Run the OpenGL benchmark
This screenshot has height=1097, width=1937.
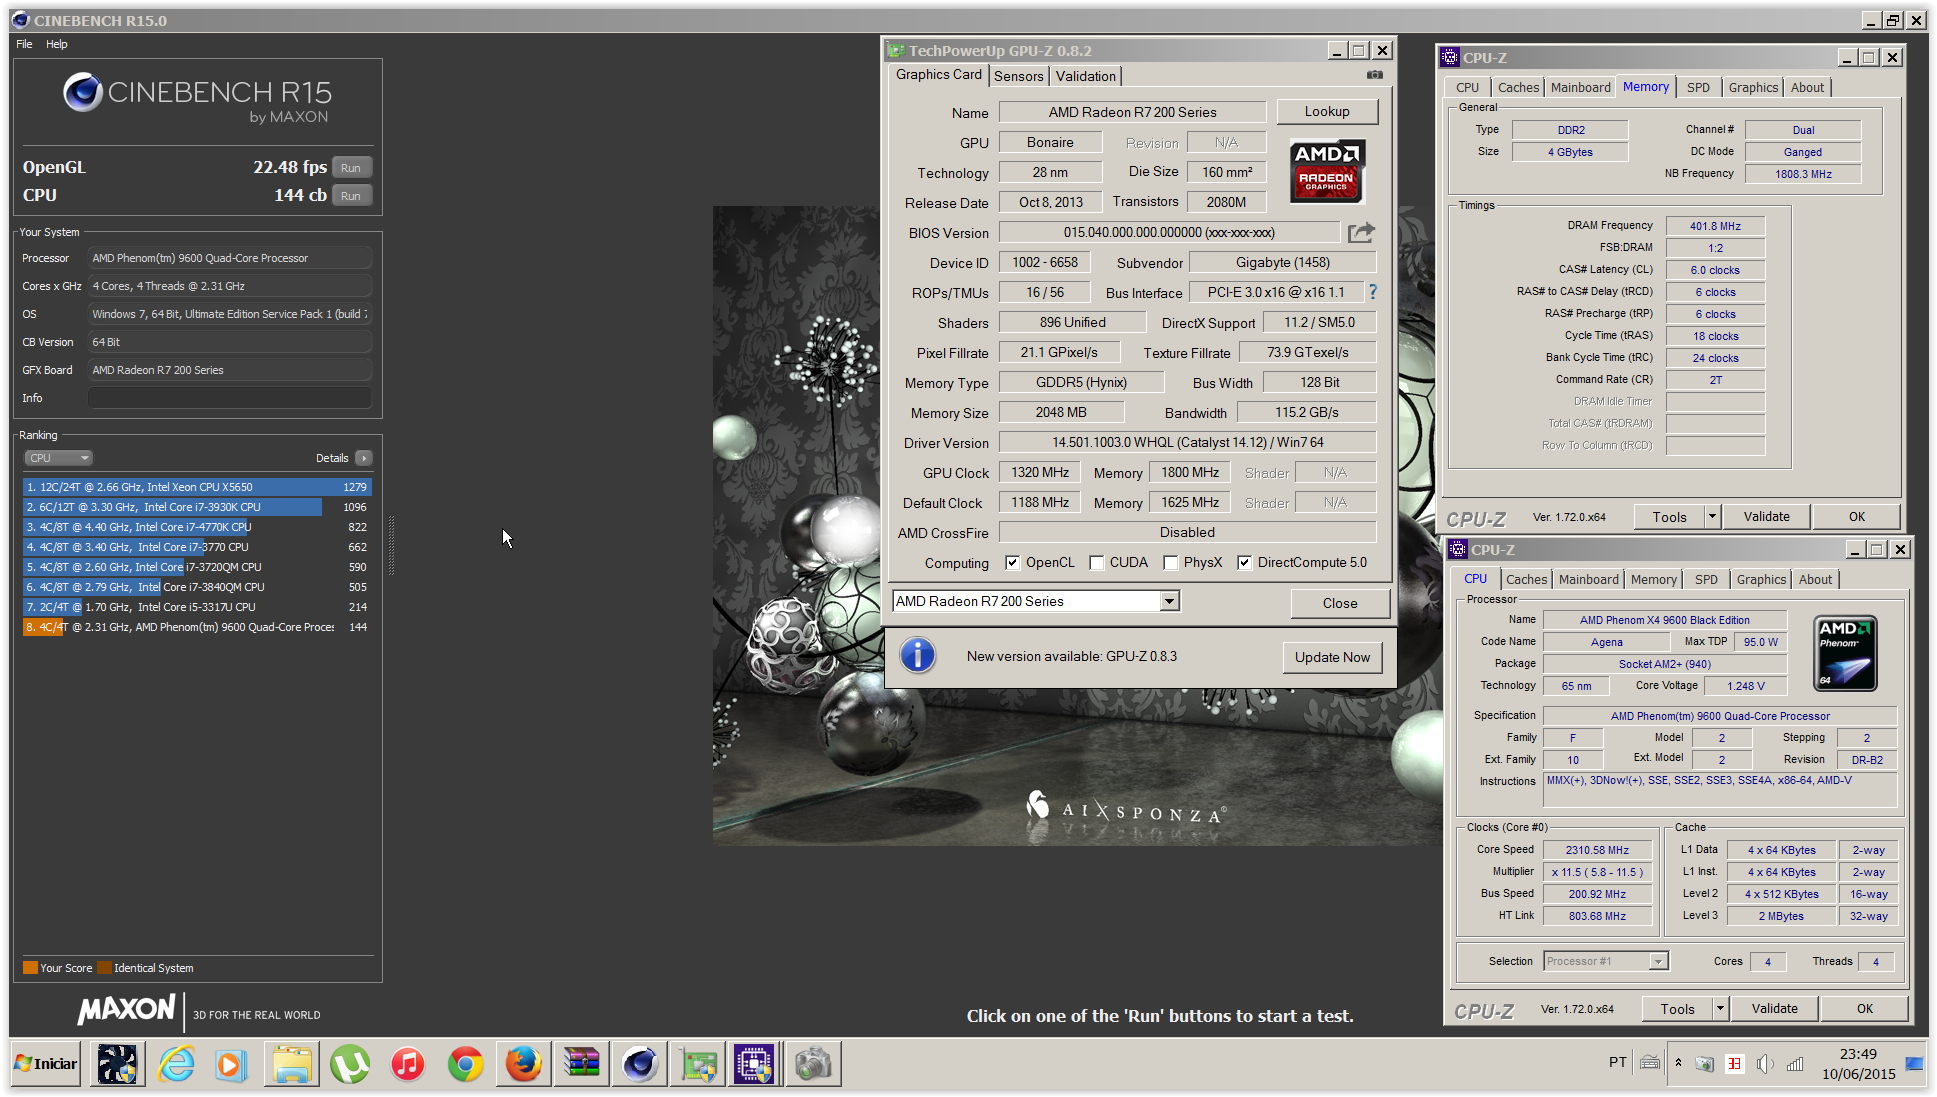[350, 168]
